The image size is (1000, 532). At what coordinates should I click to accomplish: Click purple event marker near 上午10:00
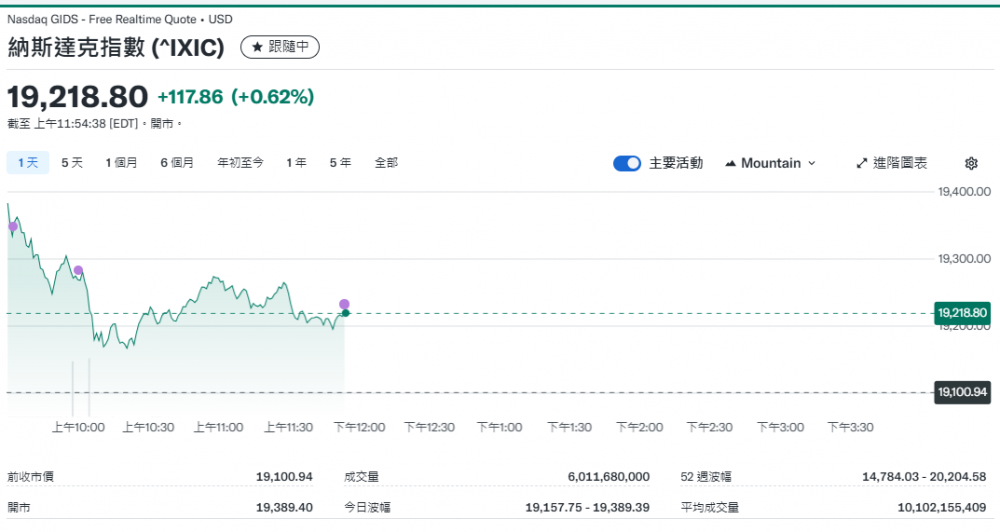[78, 270]
